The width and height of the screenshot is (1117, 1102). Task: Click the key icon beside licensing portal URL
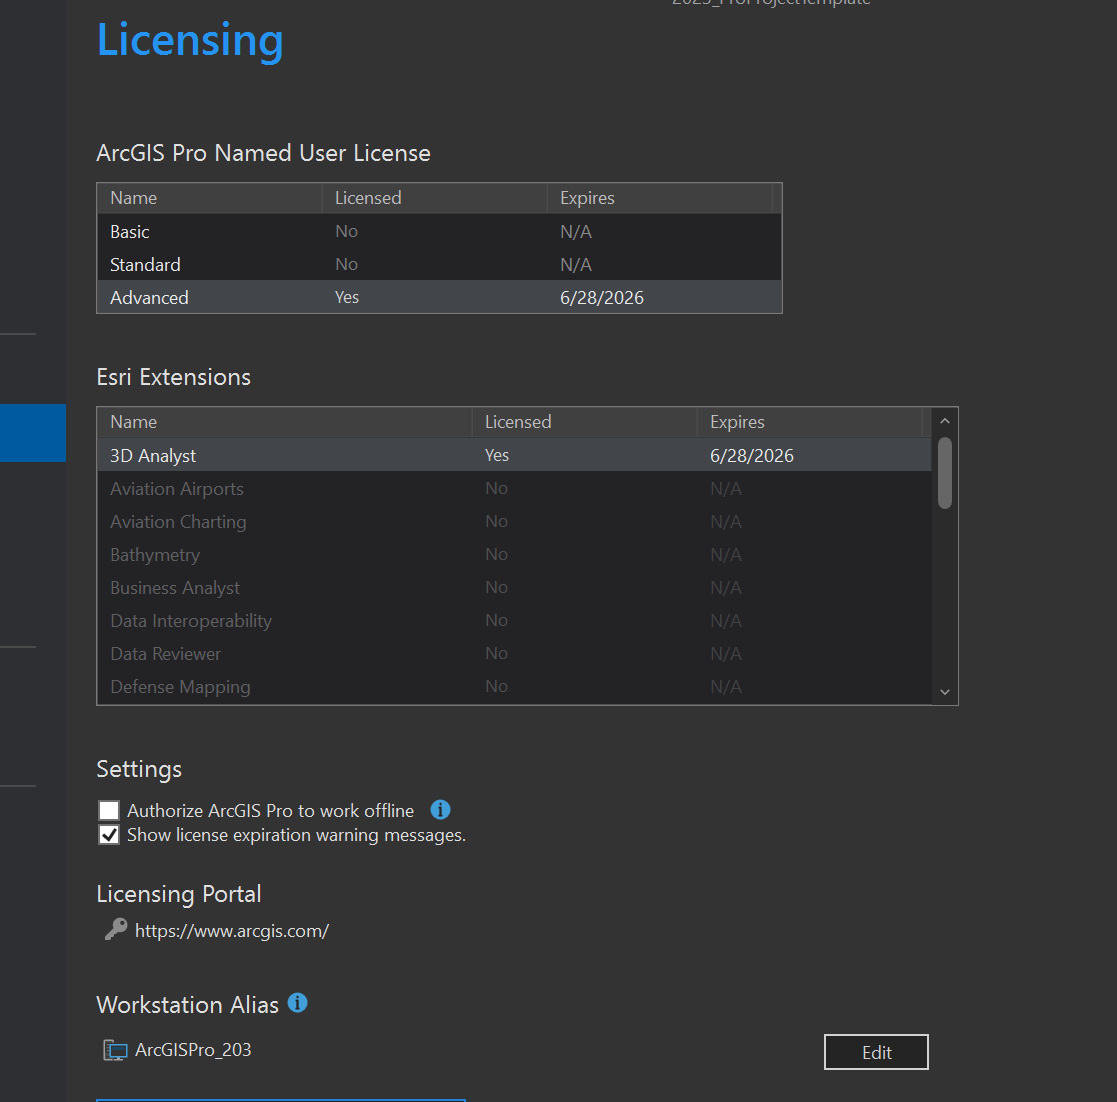point(116,930)
